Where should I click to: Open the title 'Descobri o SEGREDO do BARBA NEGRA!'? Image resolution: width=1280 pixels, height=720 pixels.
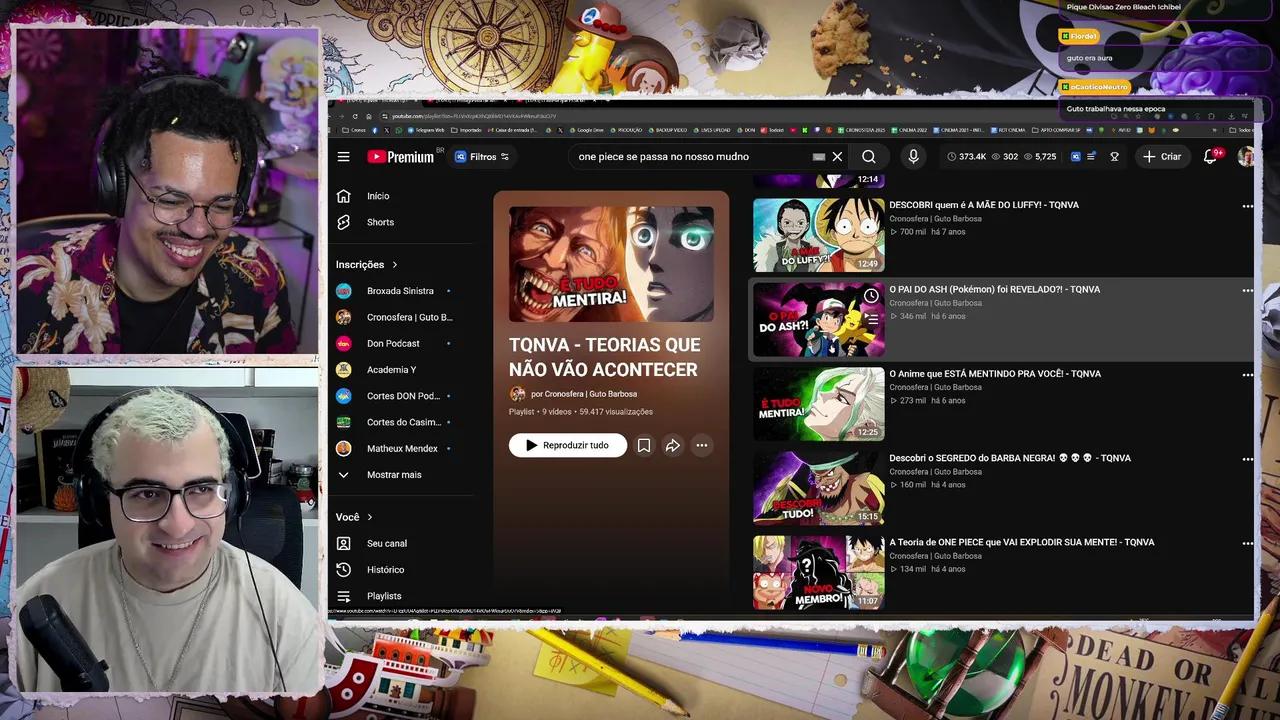point(1010,458)
